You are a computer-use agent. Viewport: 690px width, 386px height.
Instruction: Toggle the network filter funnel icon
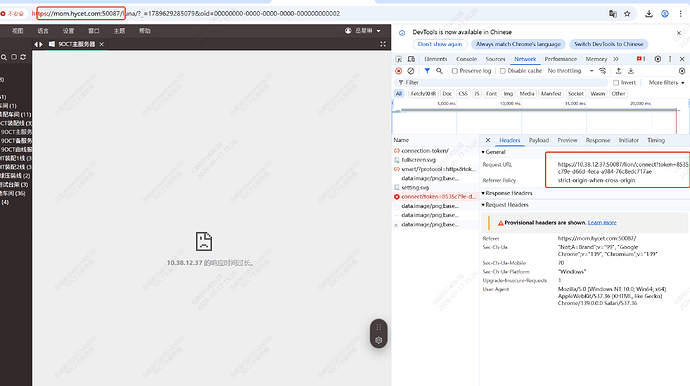(427, 71)
